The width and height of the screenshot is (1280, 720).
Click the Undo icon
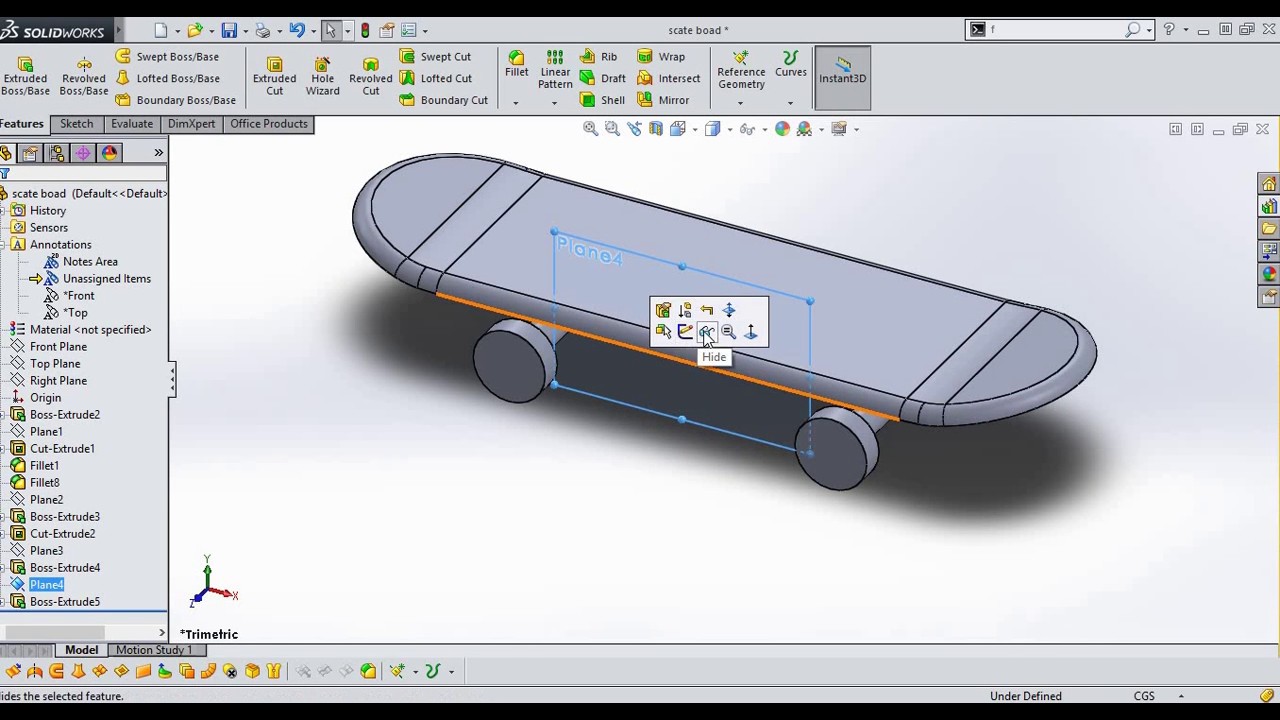[x=297, y=31]
